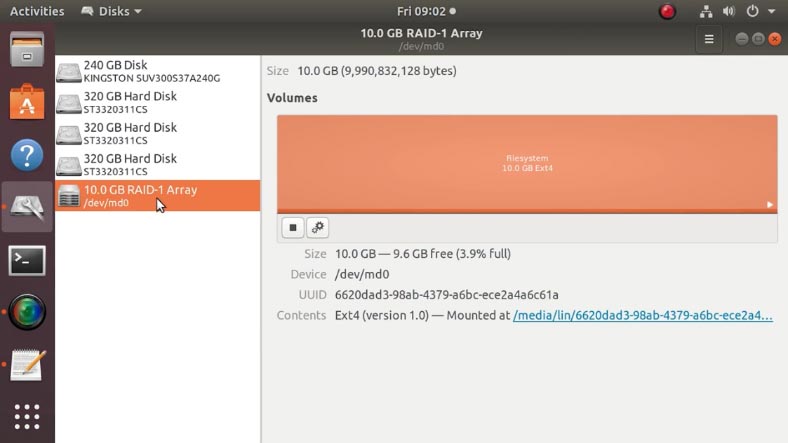The height and width of the screenshot is (443, 788).
Task: Click the Show Applications grid icon
Action: (27, 417)
